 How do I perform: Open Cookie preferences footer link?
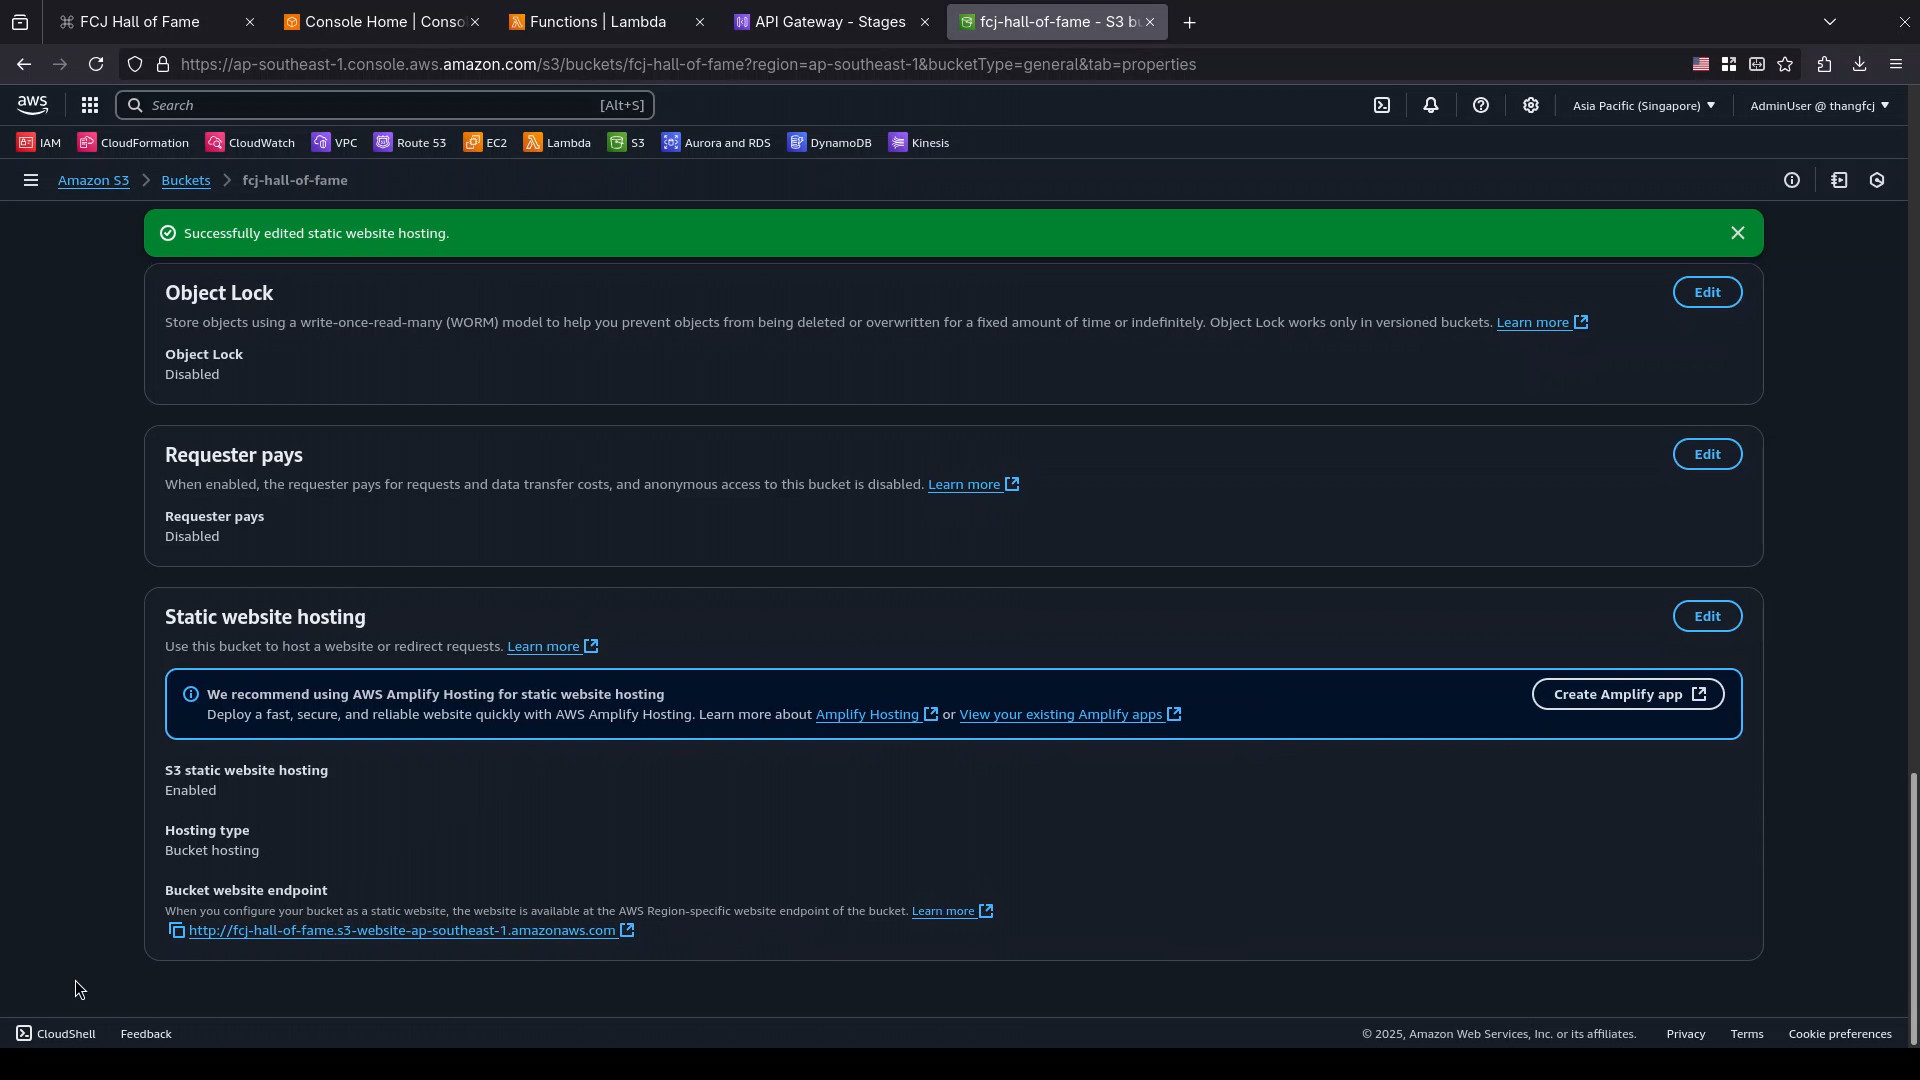1840,1034
